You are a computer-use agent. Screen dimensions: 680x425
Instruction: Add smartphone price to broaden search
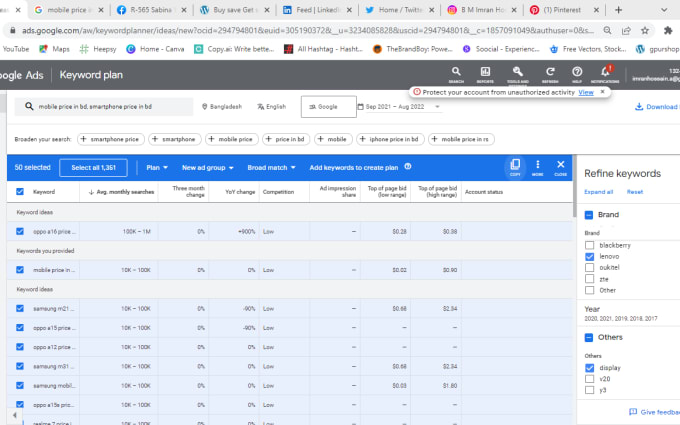point(111,139)
